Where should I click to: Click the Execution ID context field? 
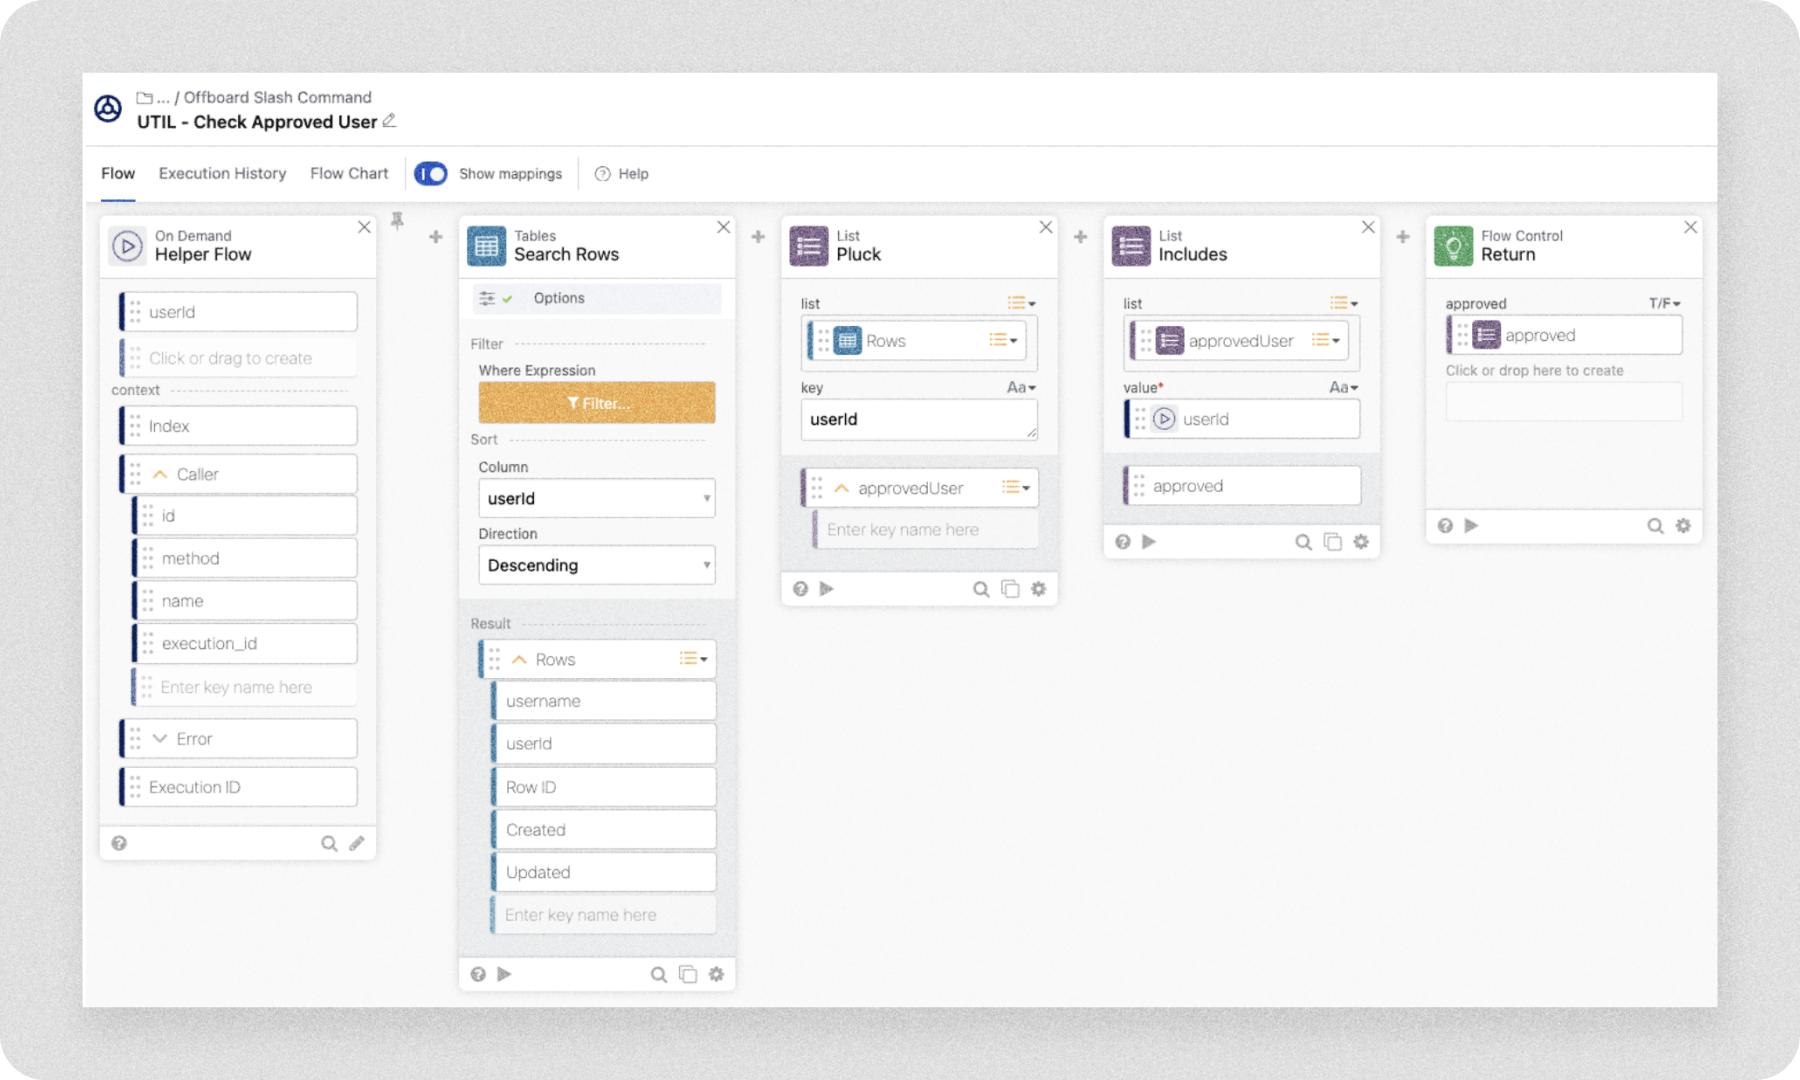(238, 788)
